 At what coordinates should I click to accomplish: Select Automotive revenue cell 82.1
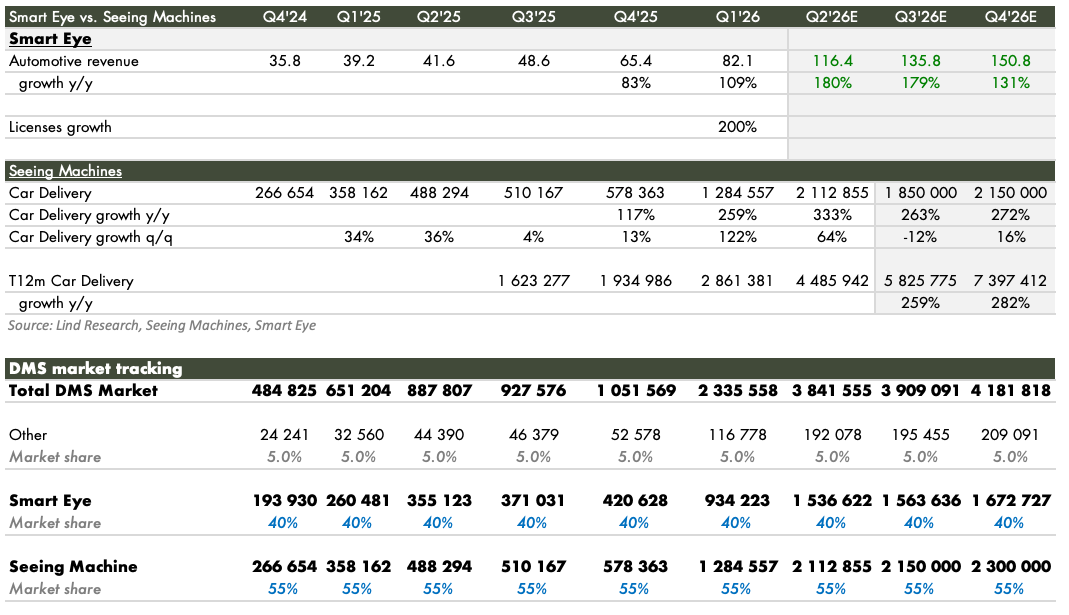point(737,61)
